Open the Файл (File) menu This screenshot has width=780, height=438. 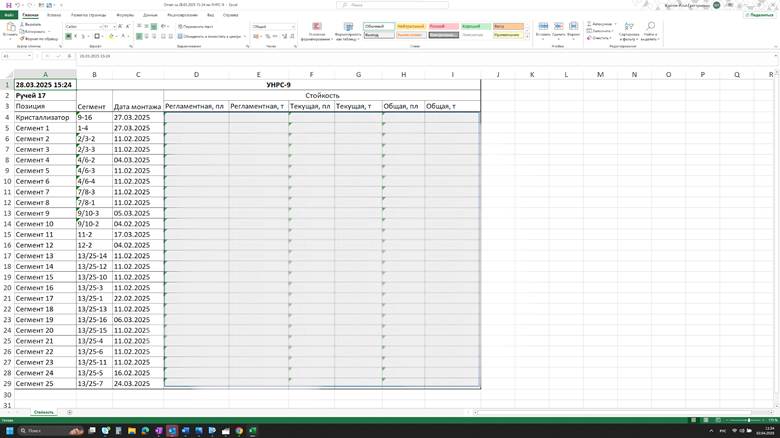pos(8,15)
